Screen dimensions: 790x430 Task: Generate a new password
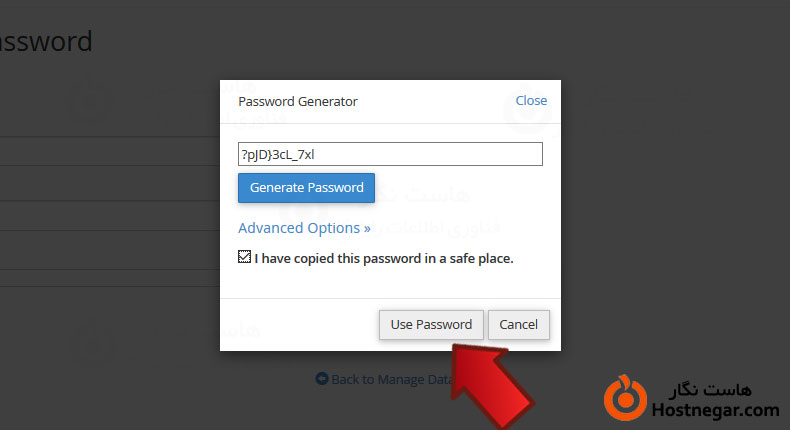click(306, 187)
